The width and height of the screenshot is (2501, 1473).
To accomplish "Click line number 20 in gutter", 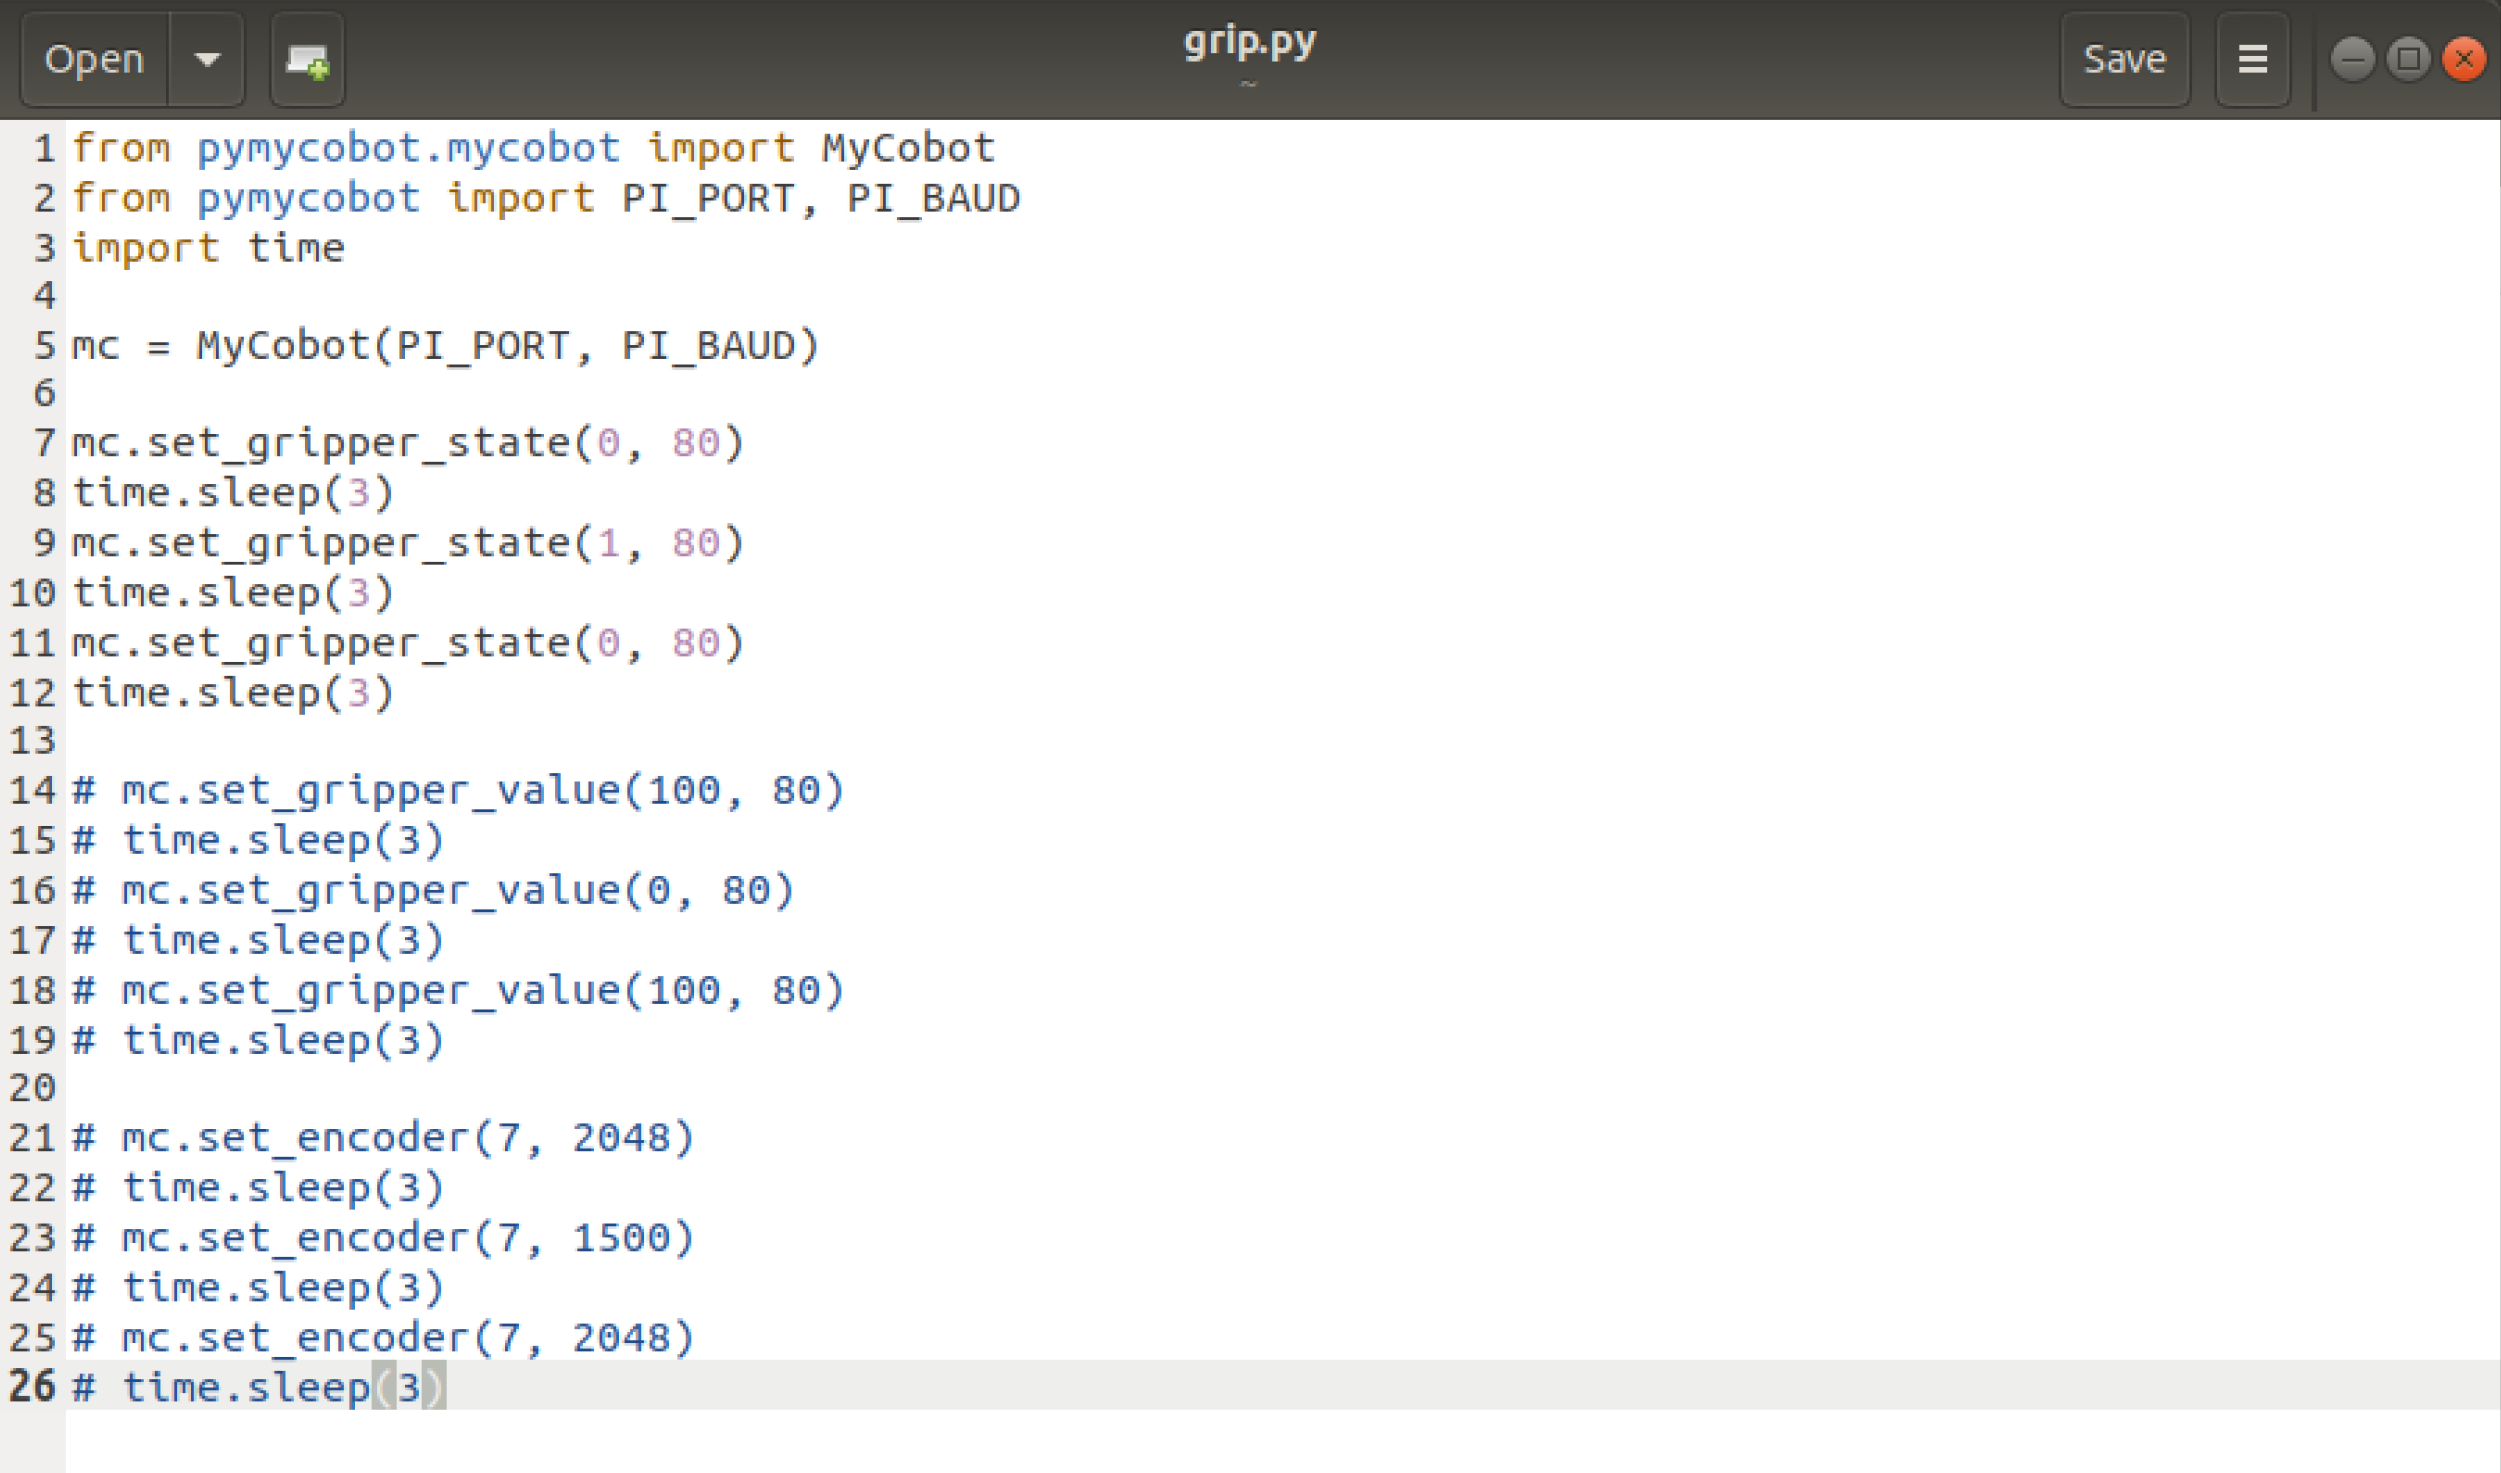I will coord(32,1088).
